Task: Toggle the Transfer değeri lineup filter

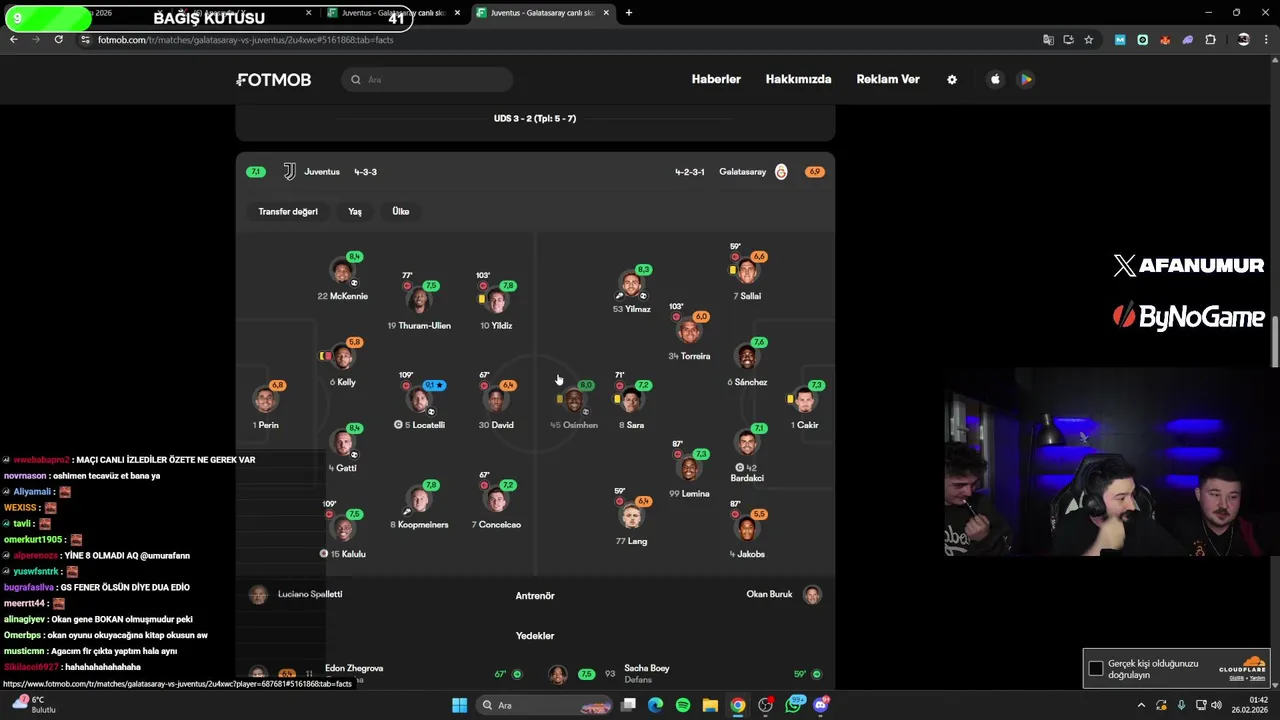Action: click(288, 212)
